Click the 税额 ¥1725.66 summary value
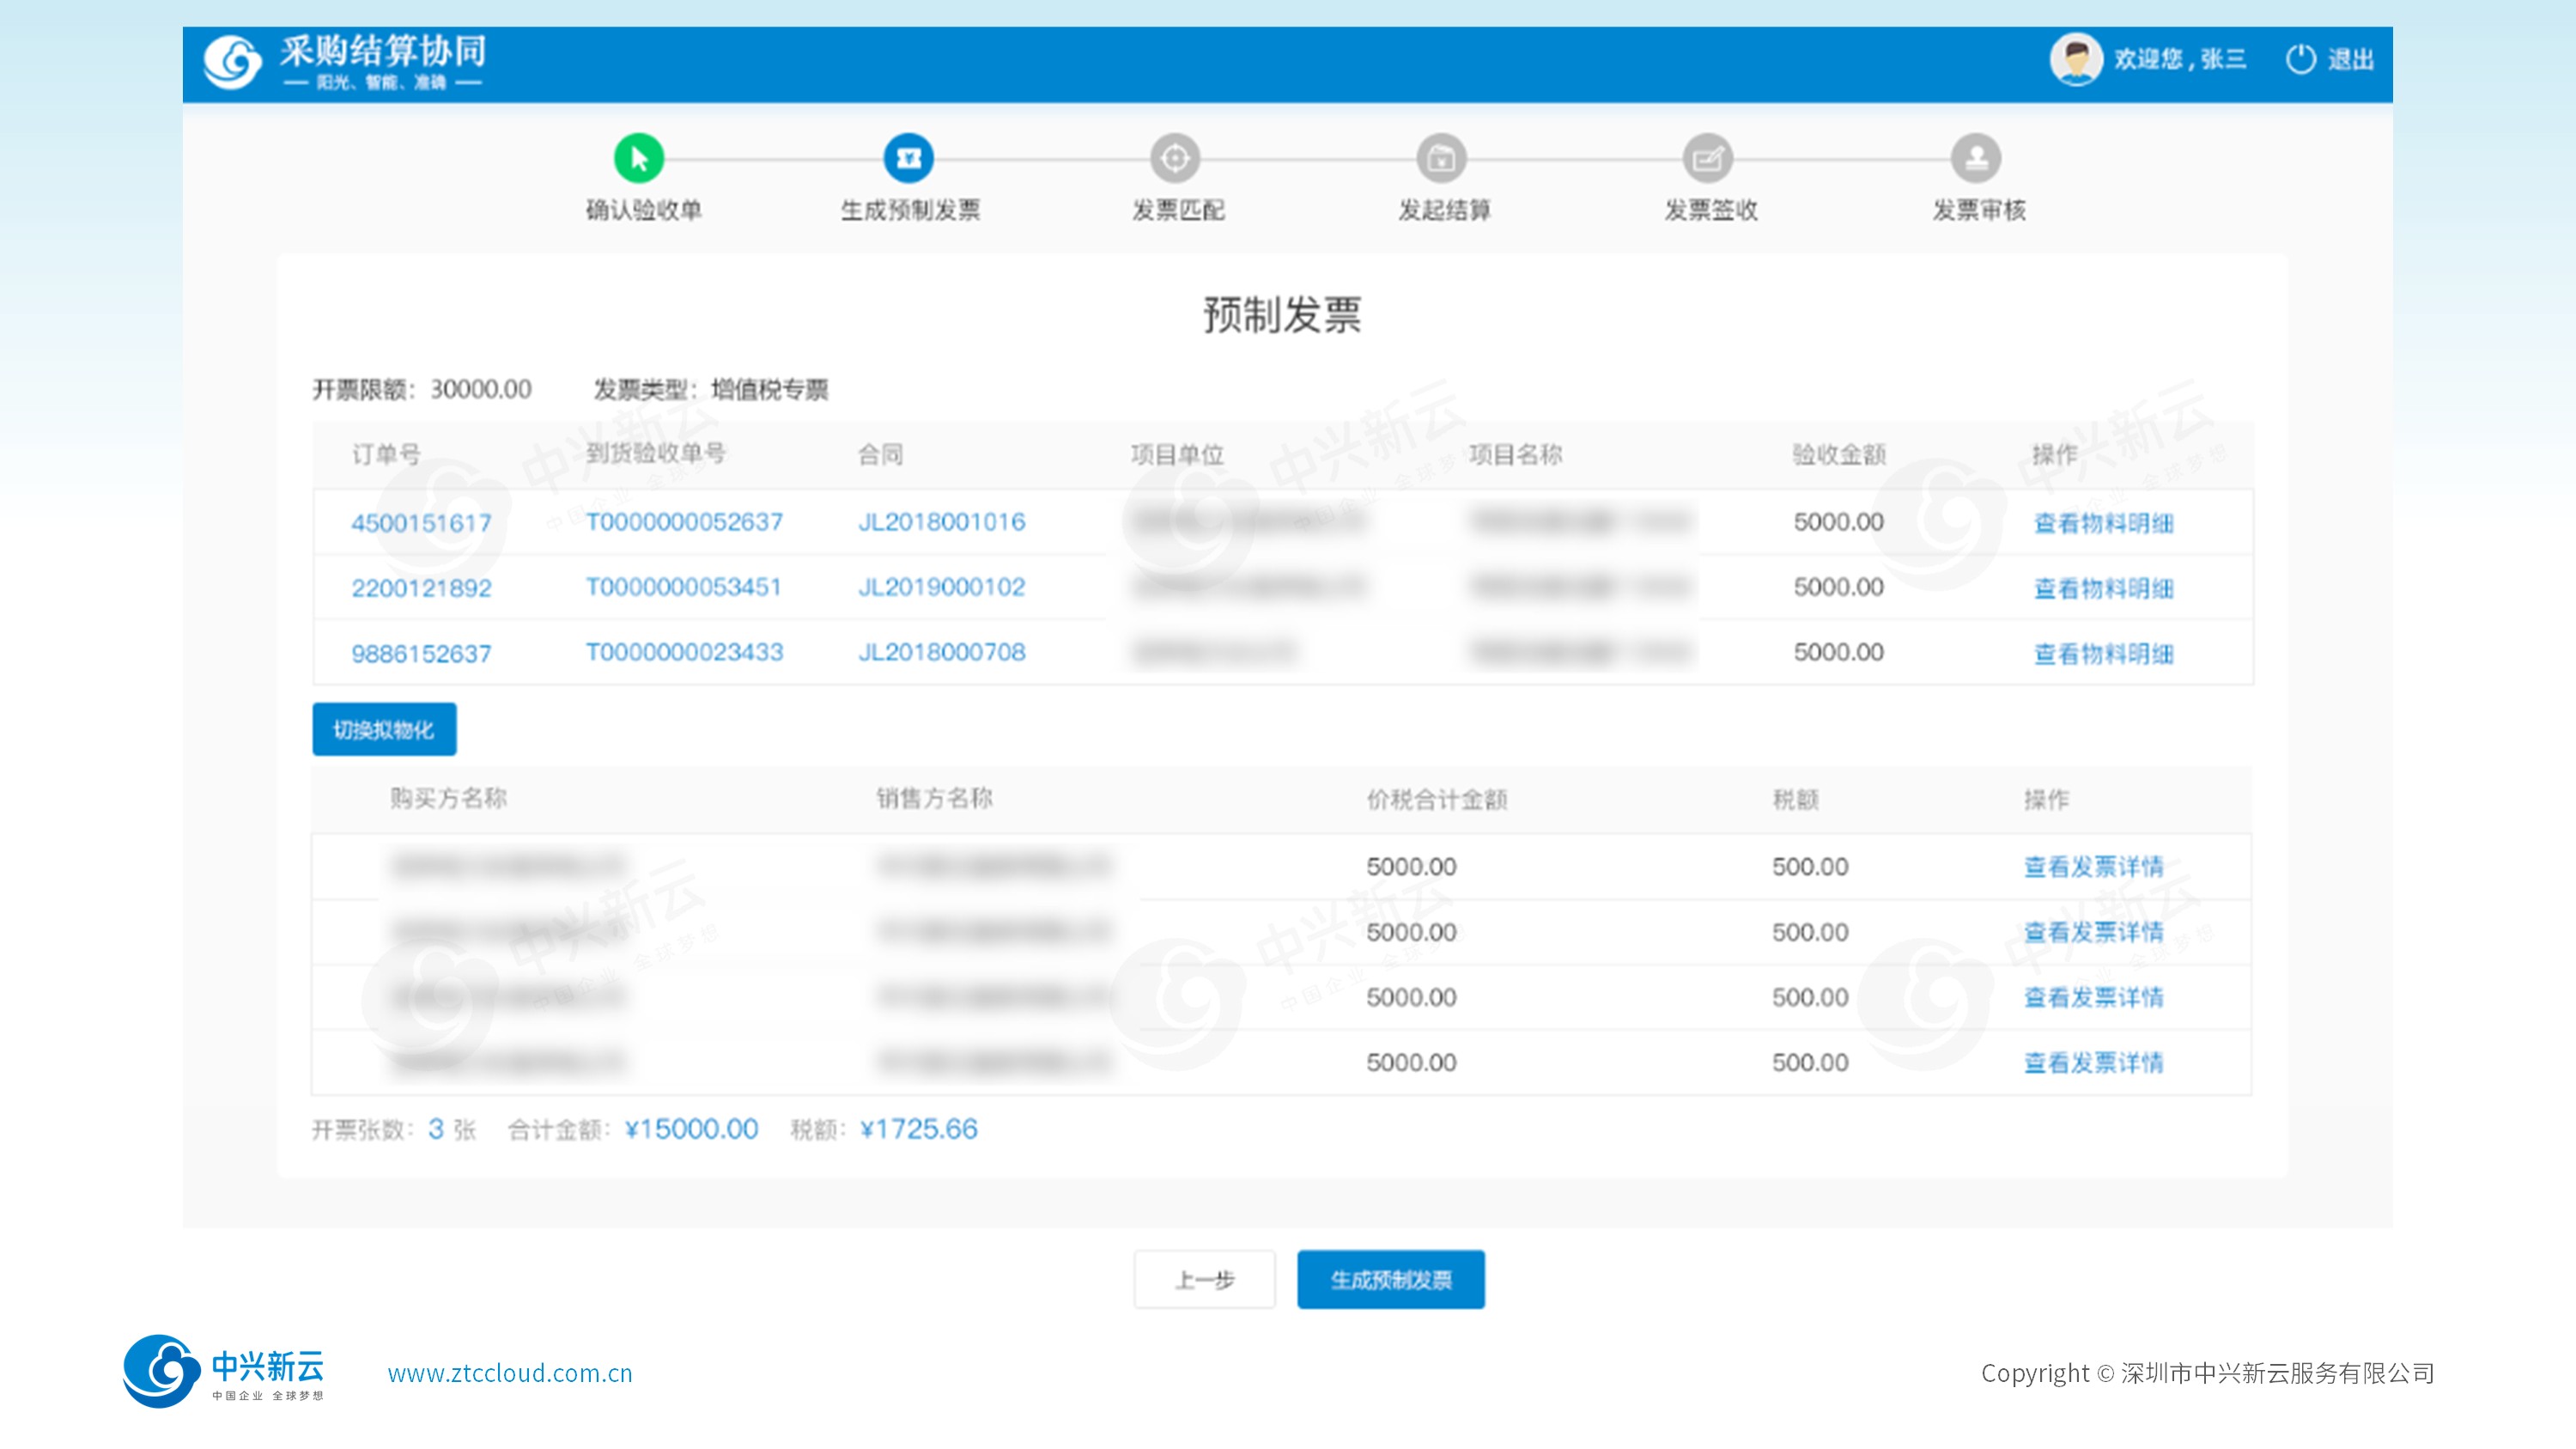The width and height of the screenshot is (2576, 1449). click(x=918, y=1129)
